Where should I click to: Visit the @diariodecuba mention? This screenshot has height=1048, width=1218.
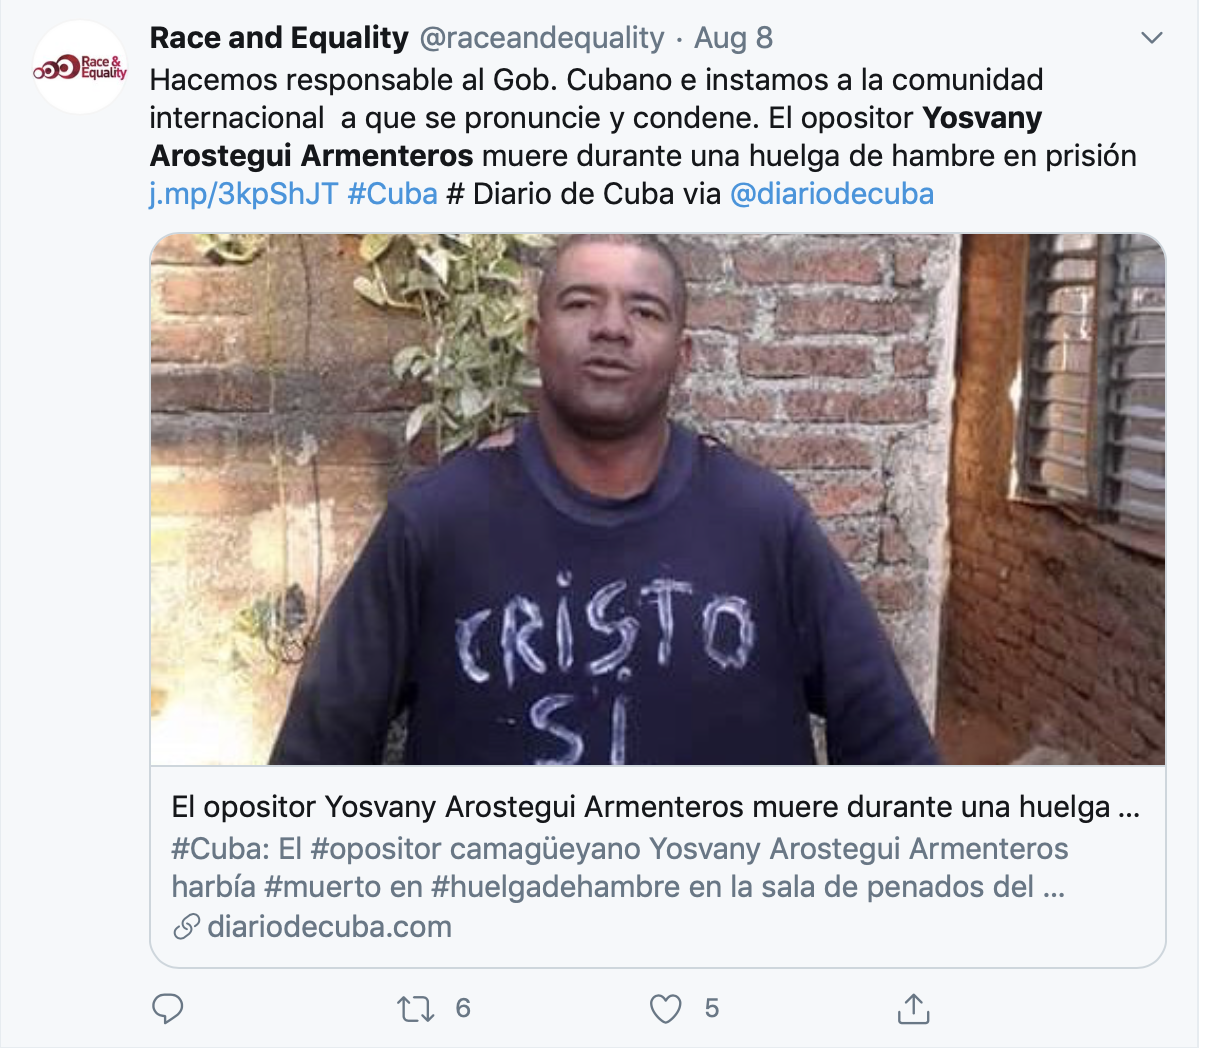point(832,193)
